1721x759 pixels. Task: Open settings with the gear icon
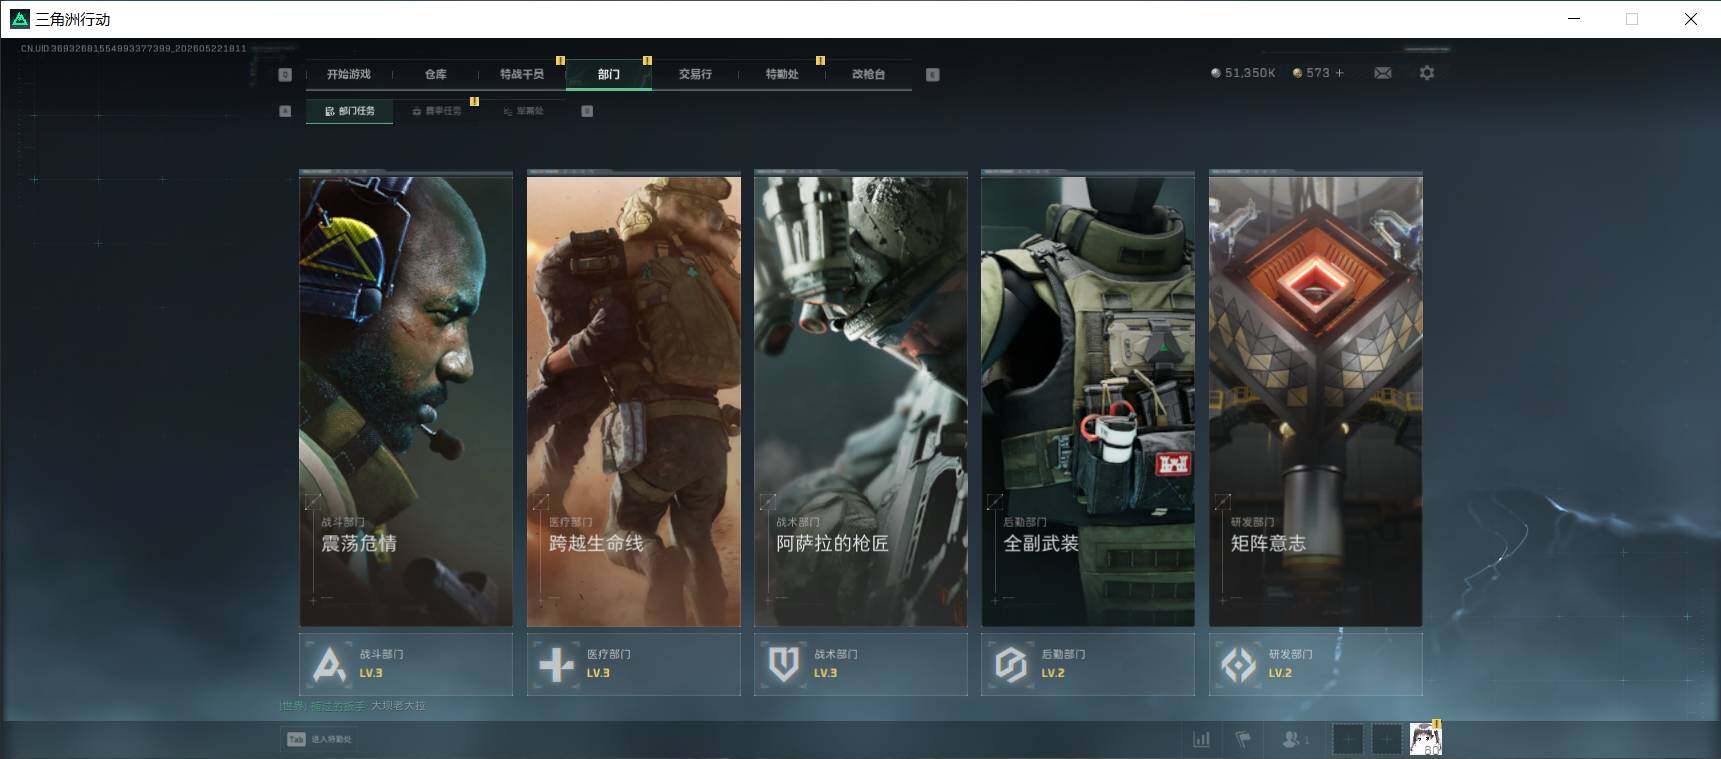1427,73
